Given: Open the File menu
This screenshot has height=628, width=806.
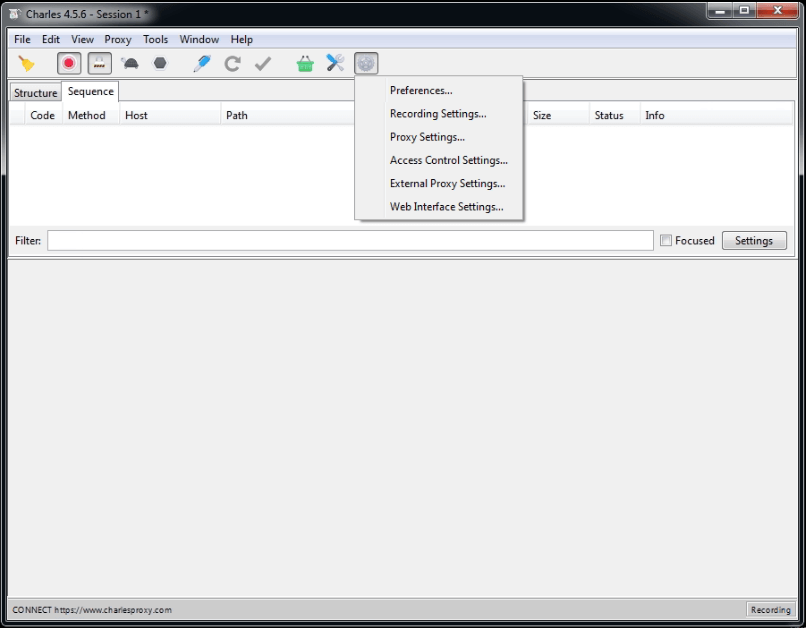Looking at the screenshot, I should pos(22,40).
